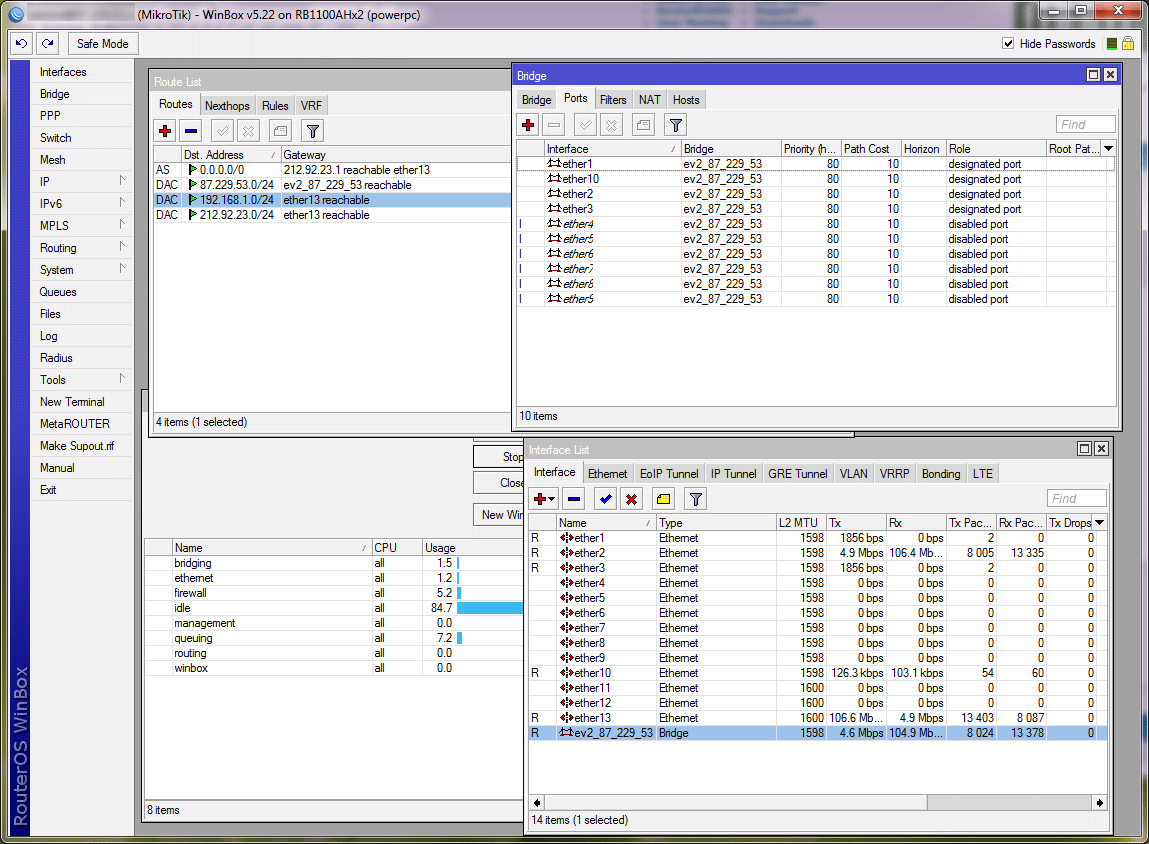
Task: Disable interface with red X icon
Action: click(632, 499)
